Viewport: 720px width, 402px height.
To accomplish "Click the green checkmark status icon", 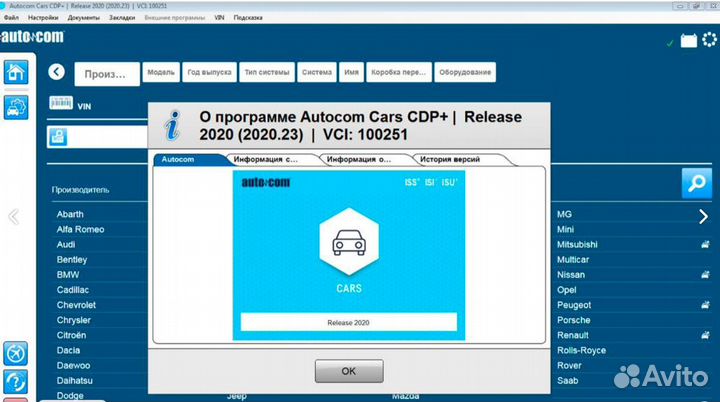I will pos(670,43).
